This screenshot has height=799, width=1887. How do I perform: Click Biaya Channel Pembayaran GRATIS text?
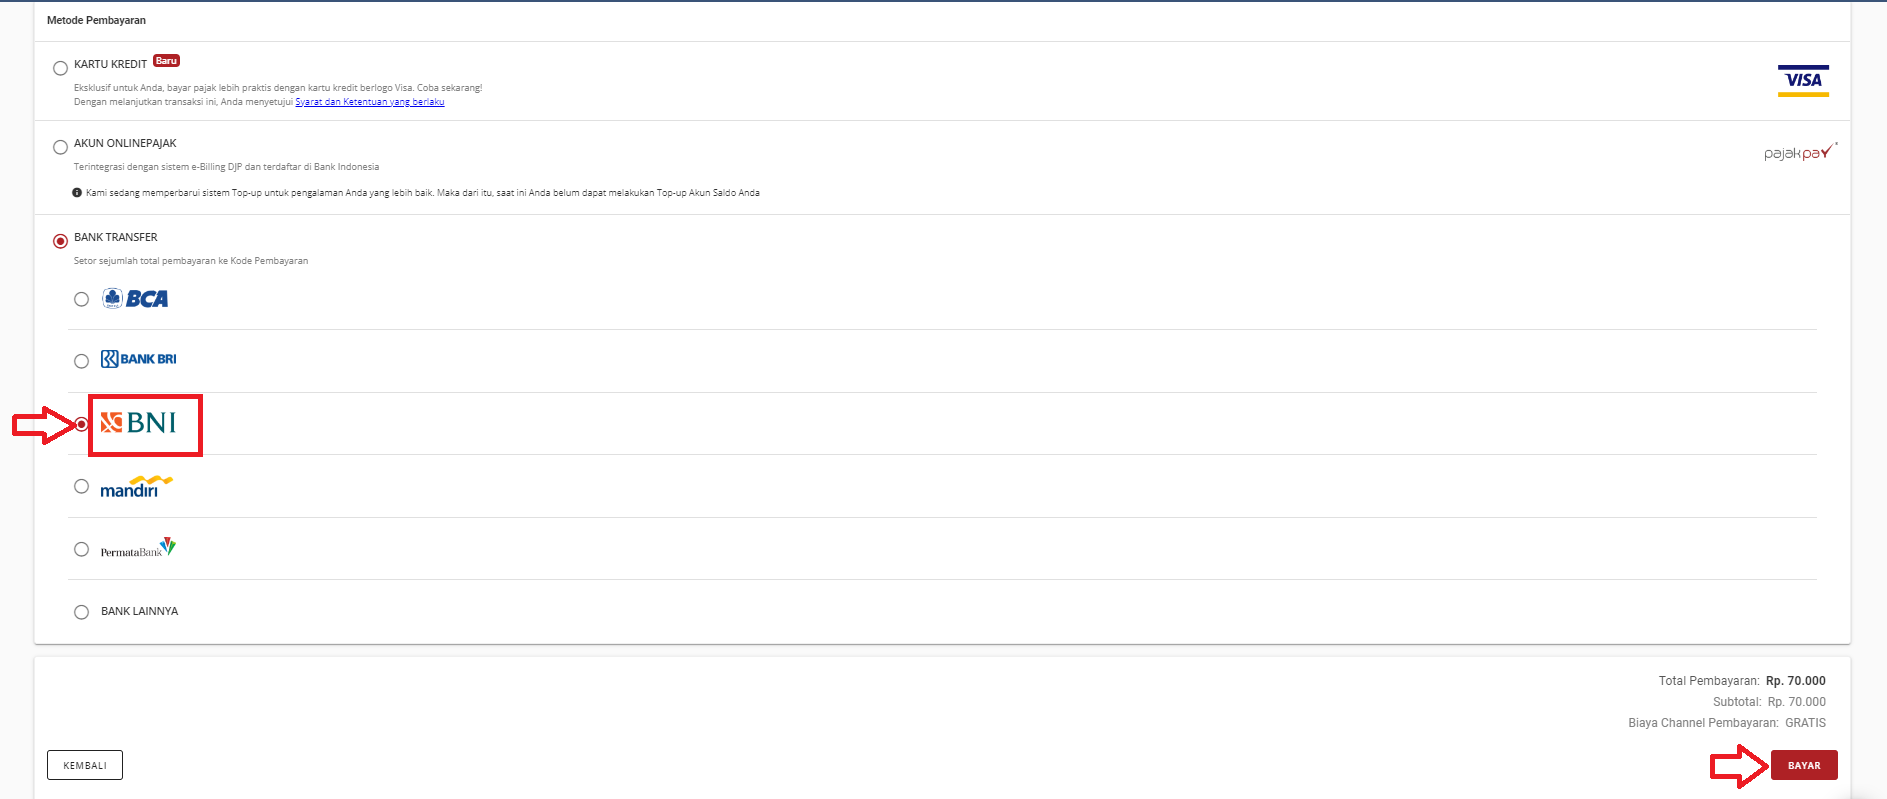click(1727, 723)
